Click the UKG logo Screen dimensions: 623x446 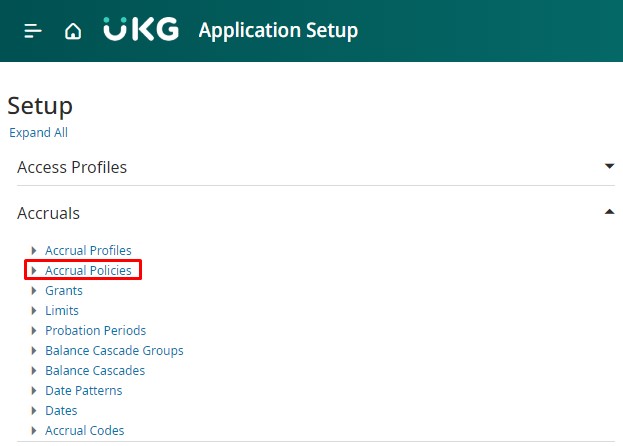pos(141,30)
